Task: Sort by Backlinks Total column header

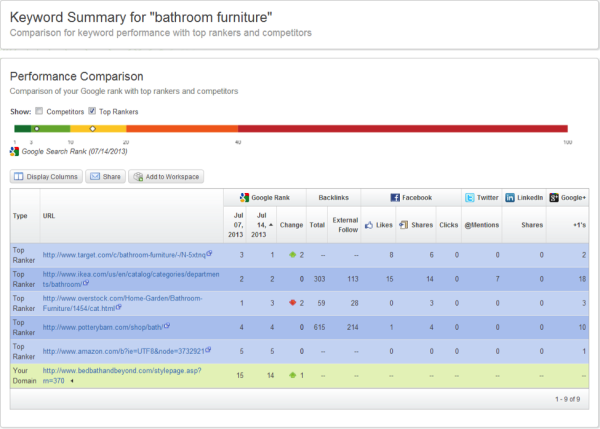Action: pos(317,225)
